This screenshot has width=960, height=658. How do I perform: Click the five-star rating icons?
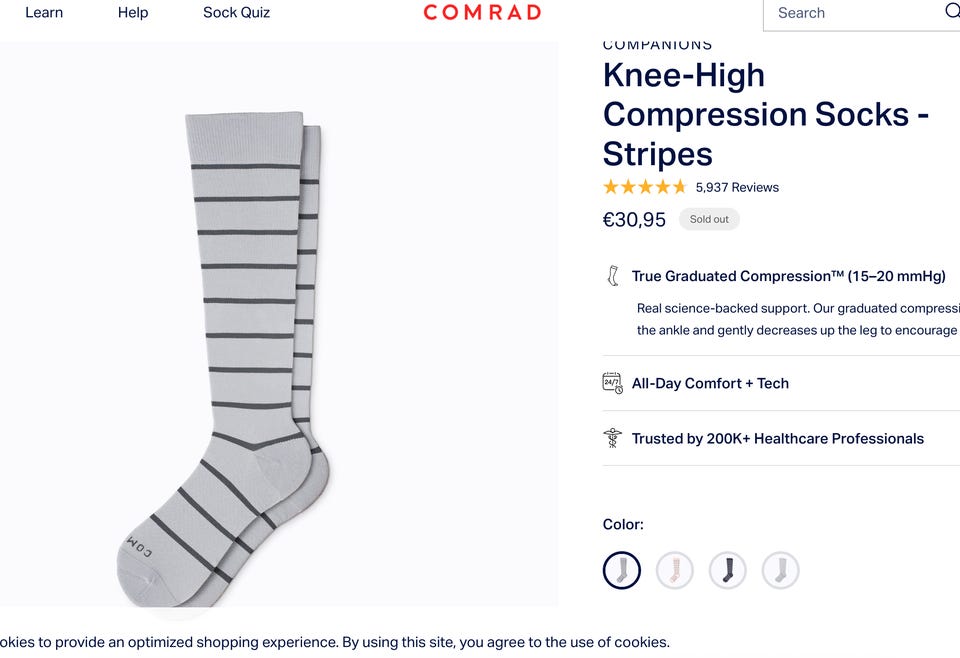pyautogui.click(x=645, y=187)
